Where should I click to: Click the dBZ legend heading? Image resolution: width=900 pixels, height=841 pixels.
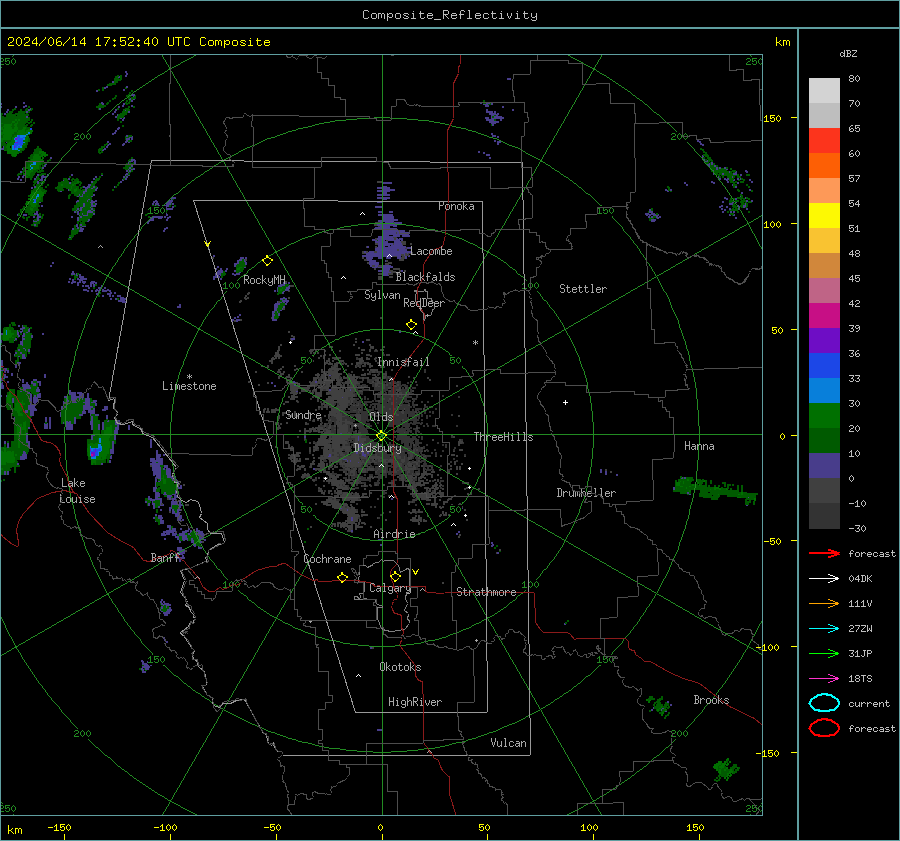pyautogui.click(x=848, y=53)
